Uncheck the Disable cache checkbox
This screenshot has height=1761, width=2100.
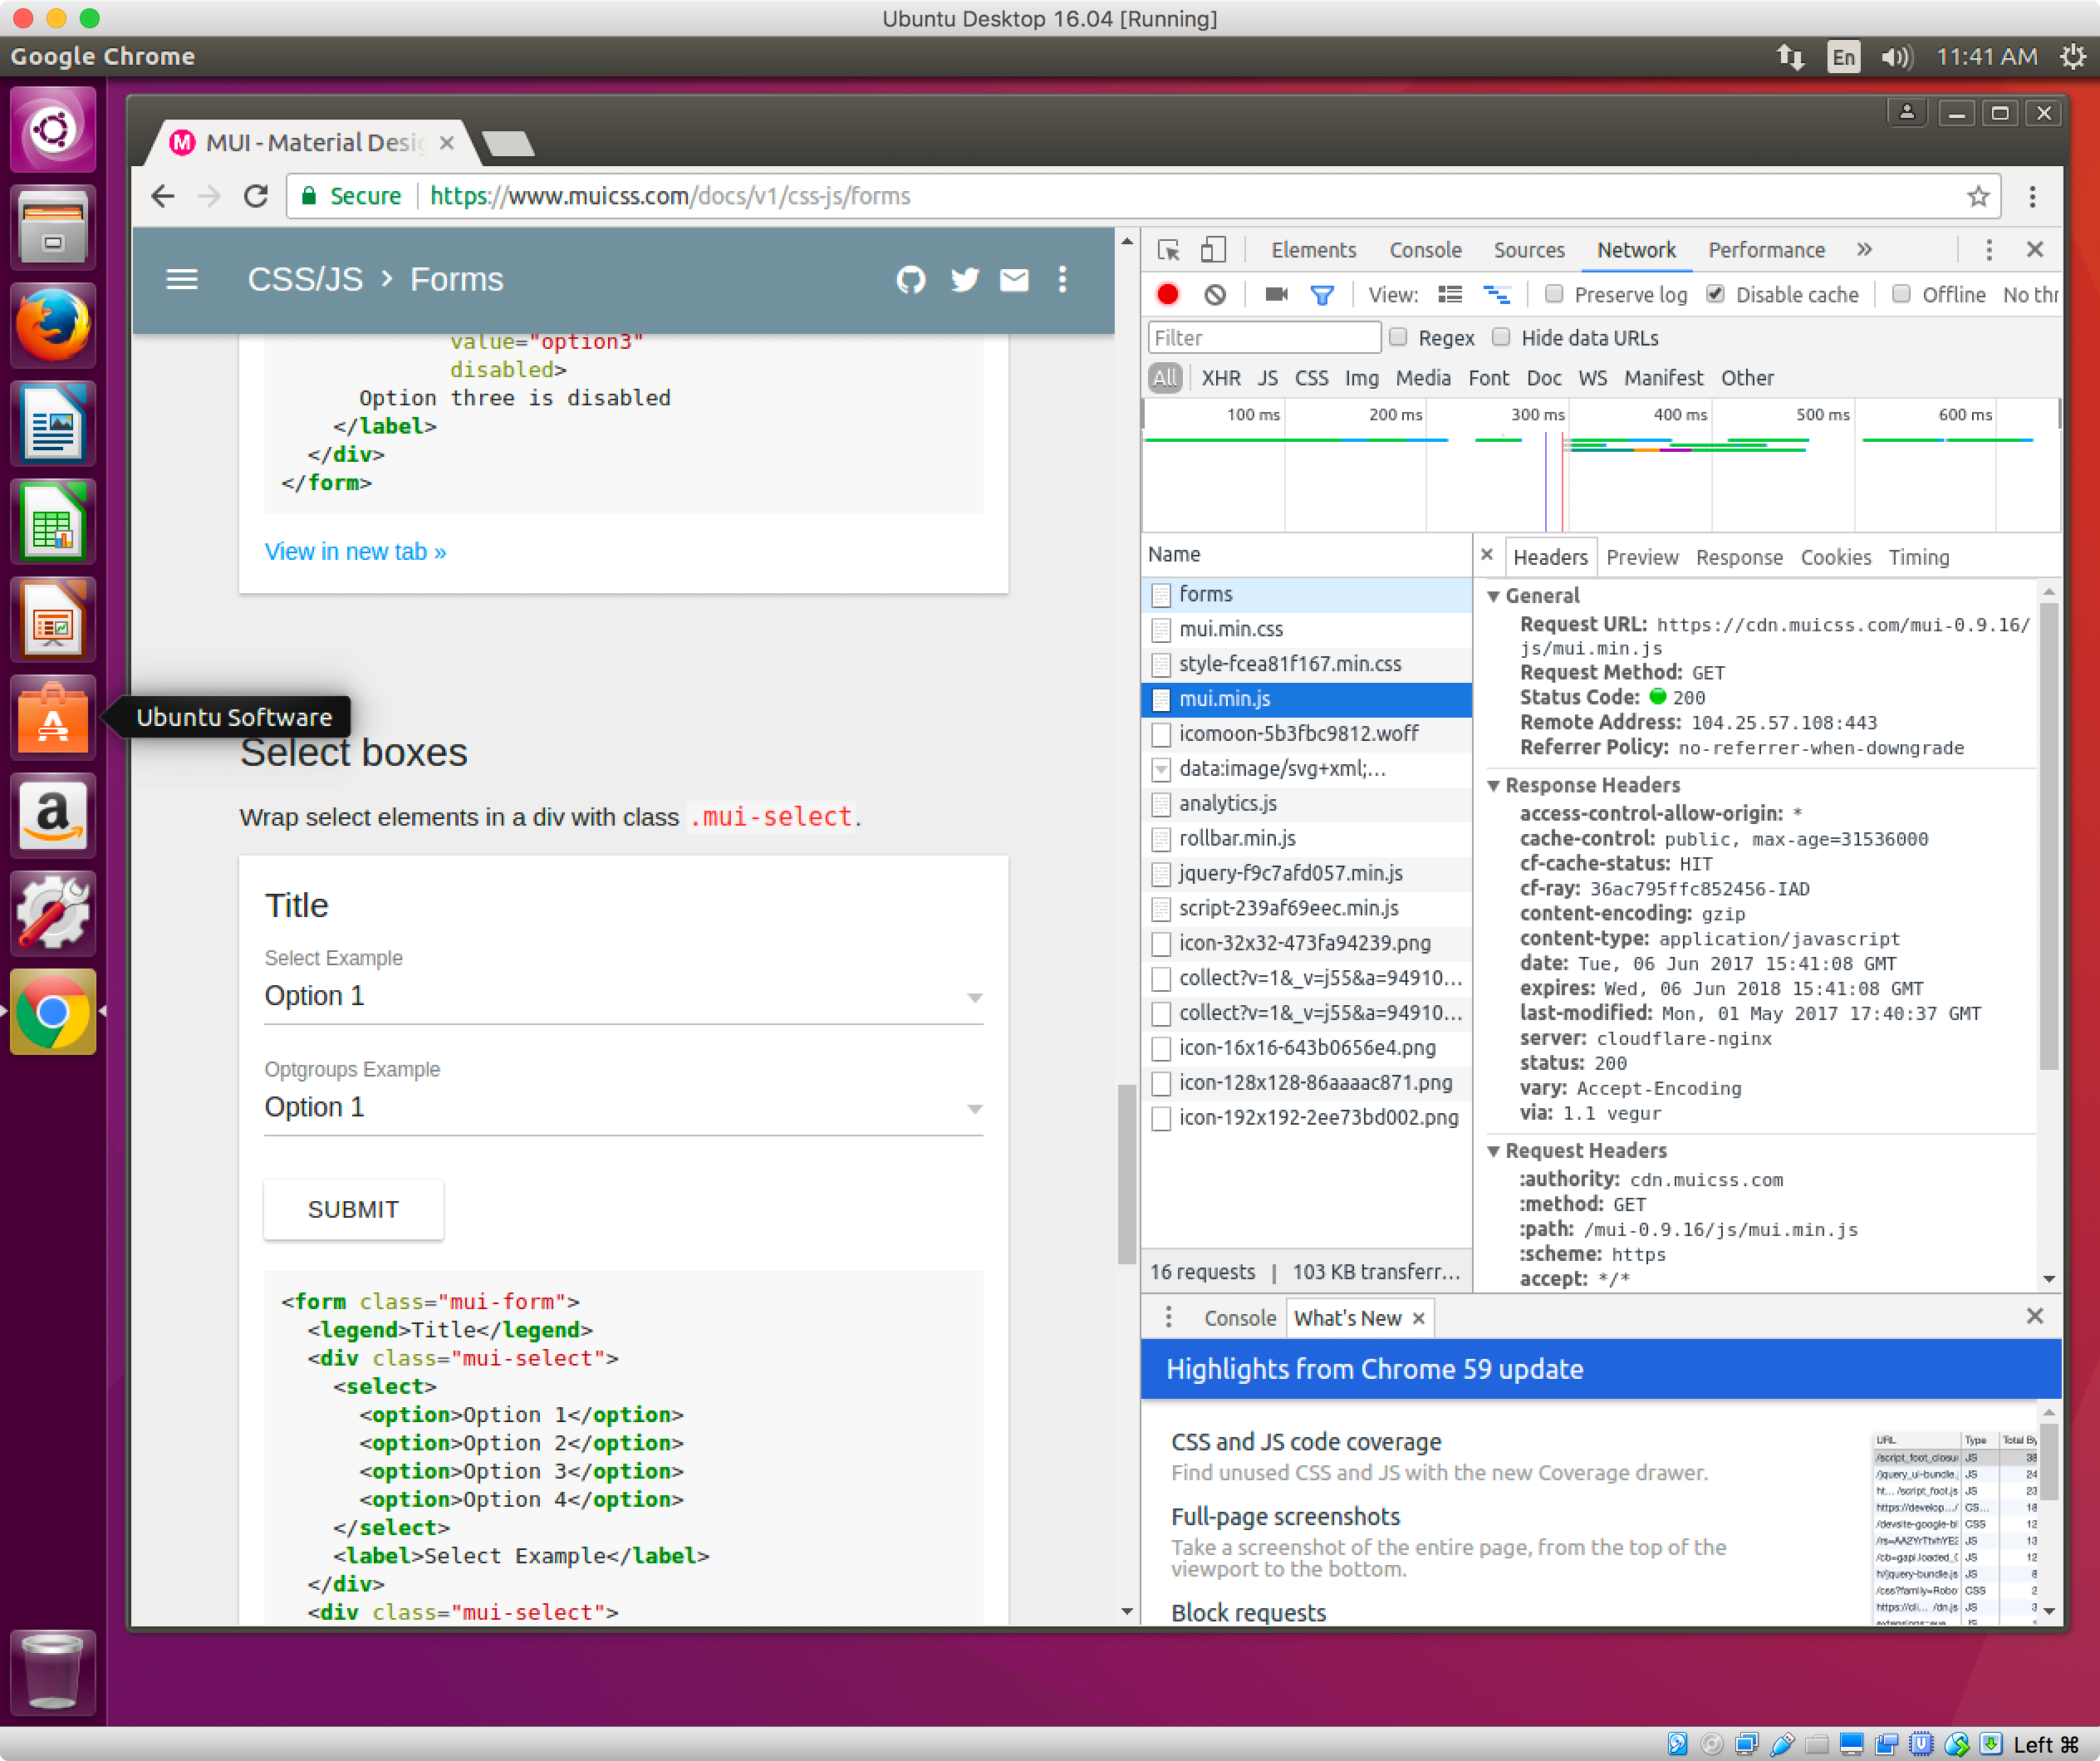click(1716, 294)
